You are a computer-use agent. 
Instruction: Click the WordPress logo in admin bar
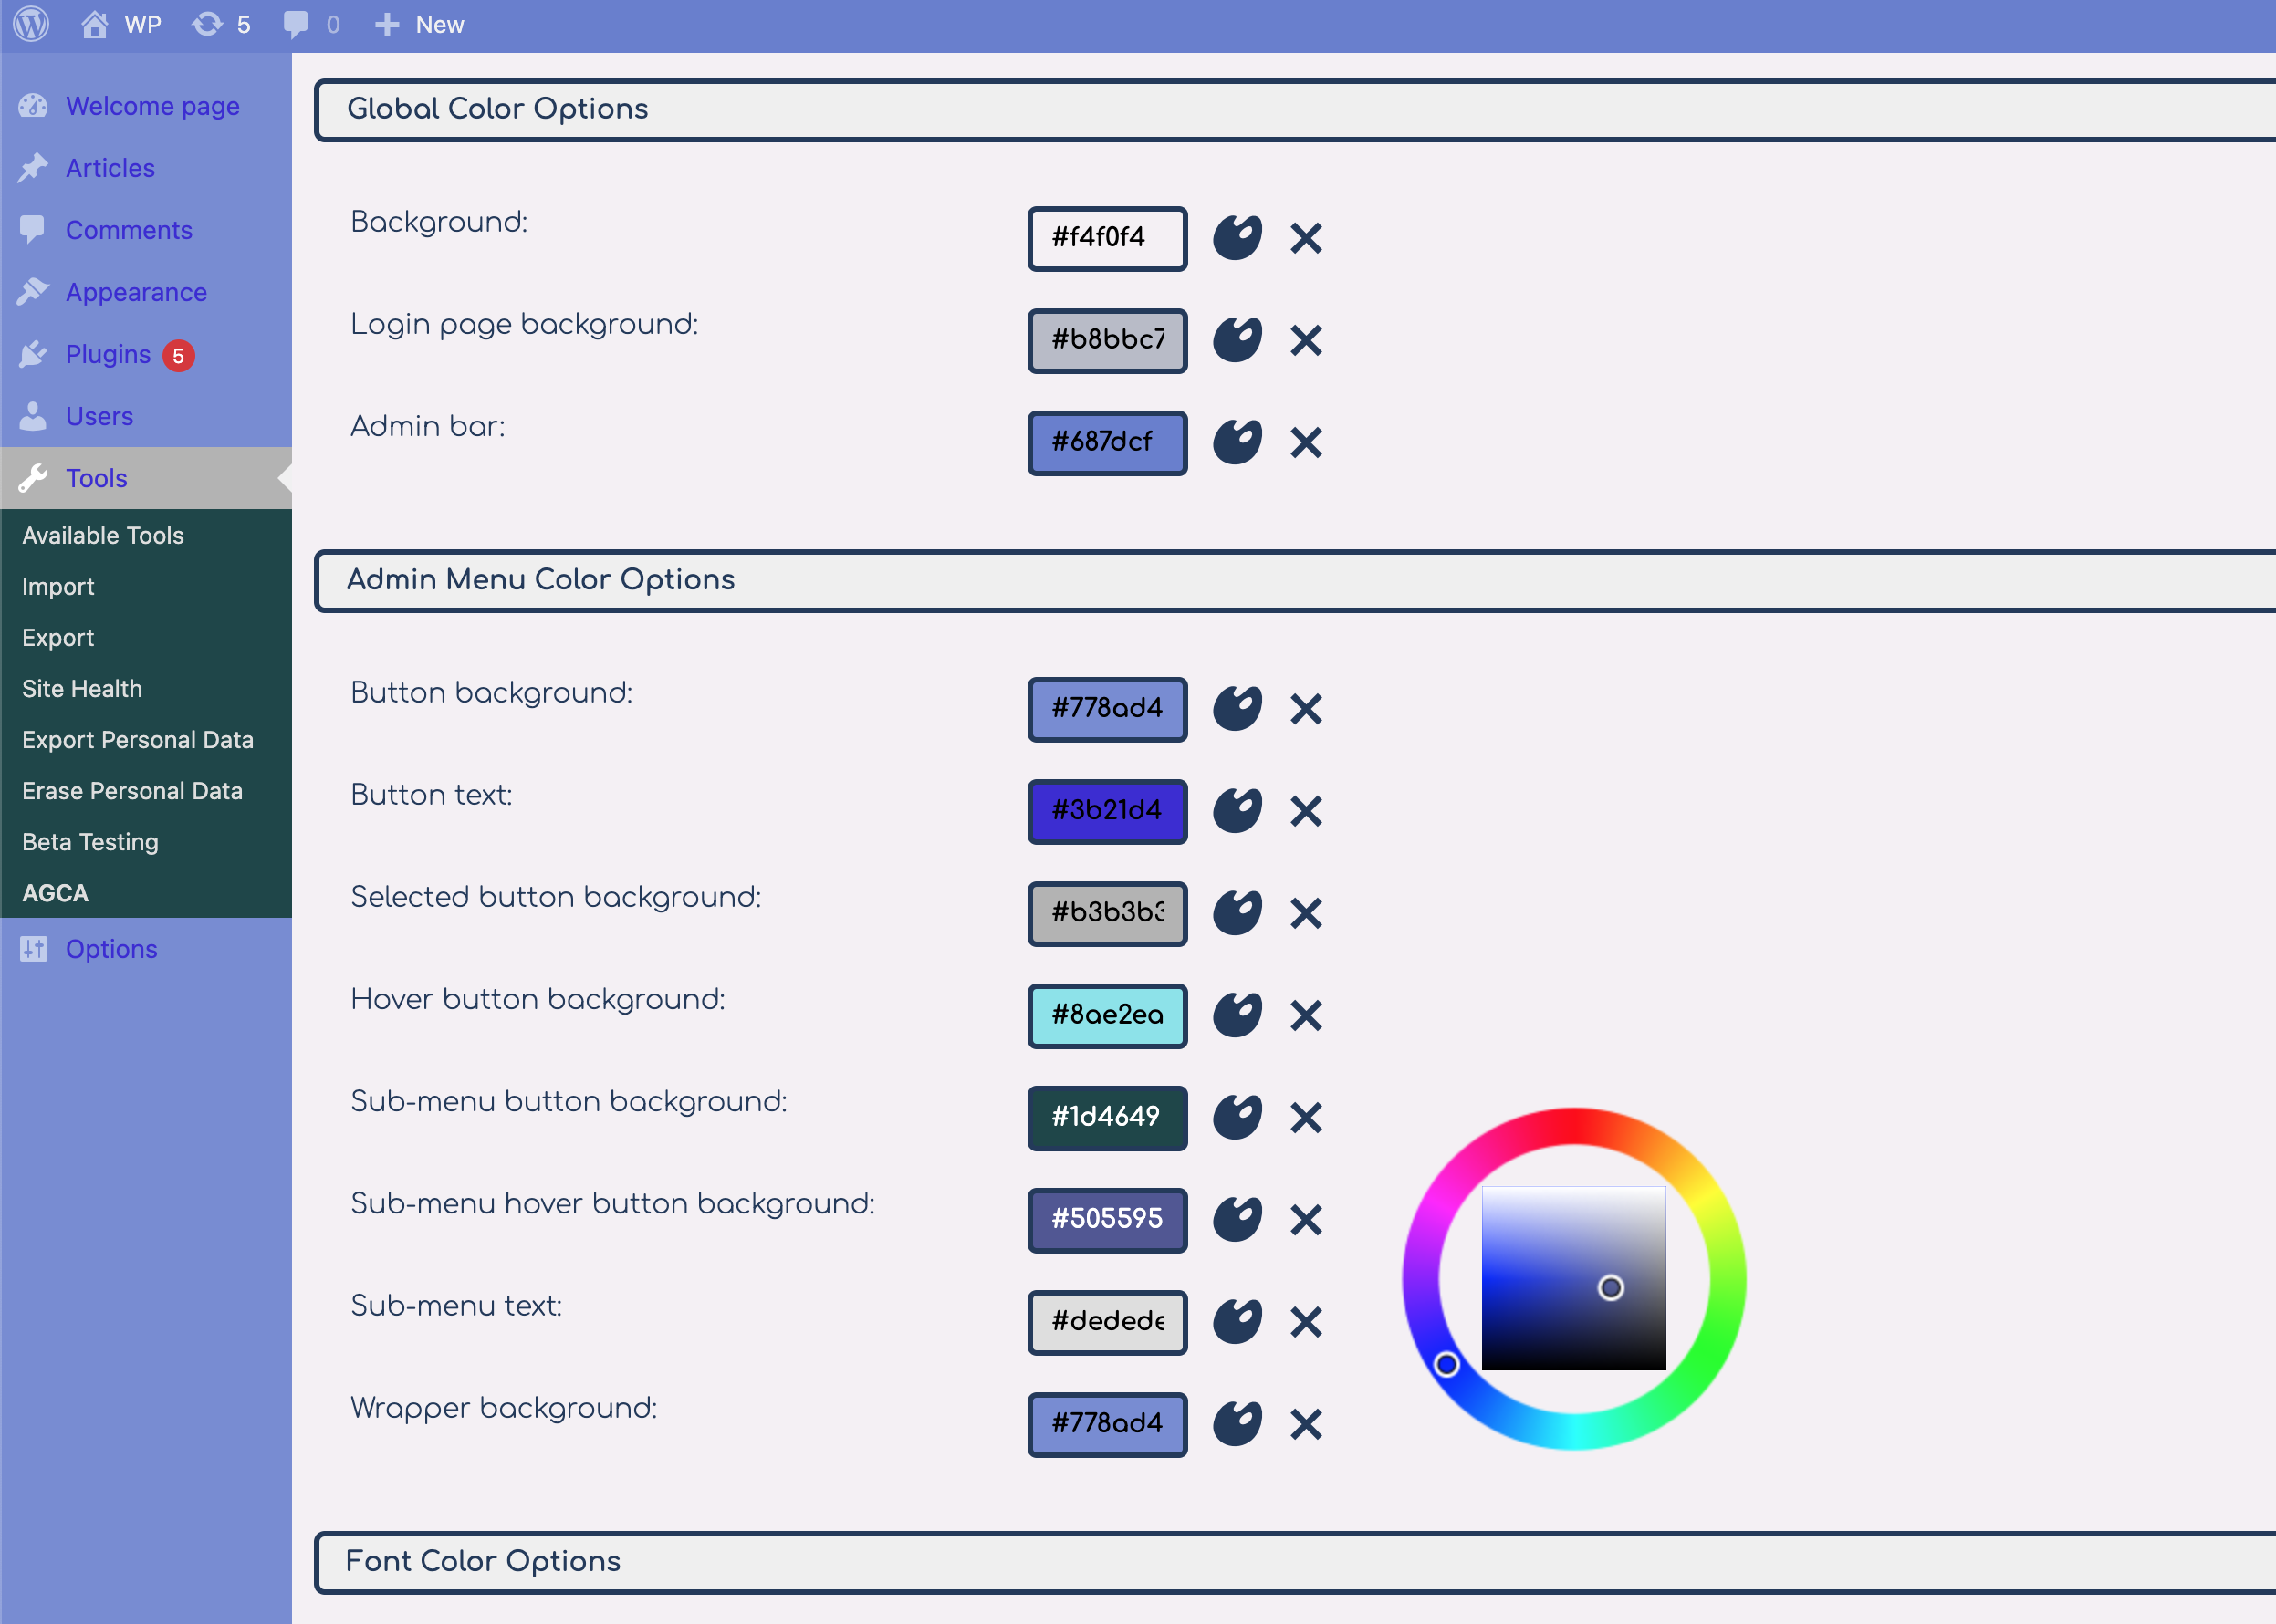click(x=31, y=24)
